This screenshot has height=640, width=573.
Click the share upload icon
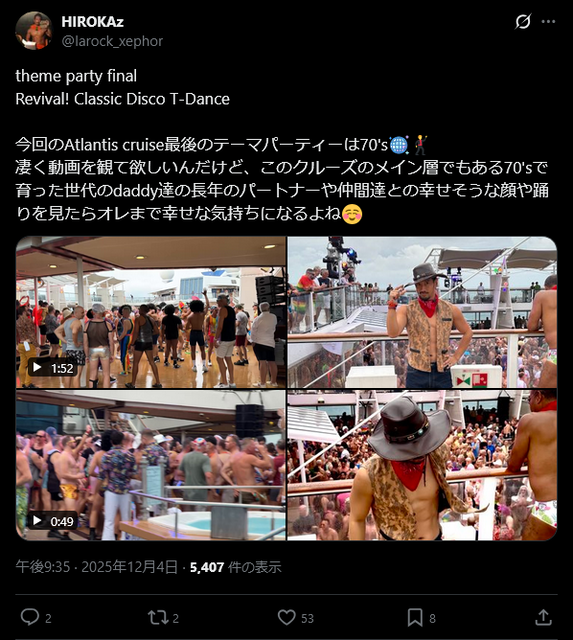[543, 617]
